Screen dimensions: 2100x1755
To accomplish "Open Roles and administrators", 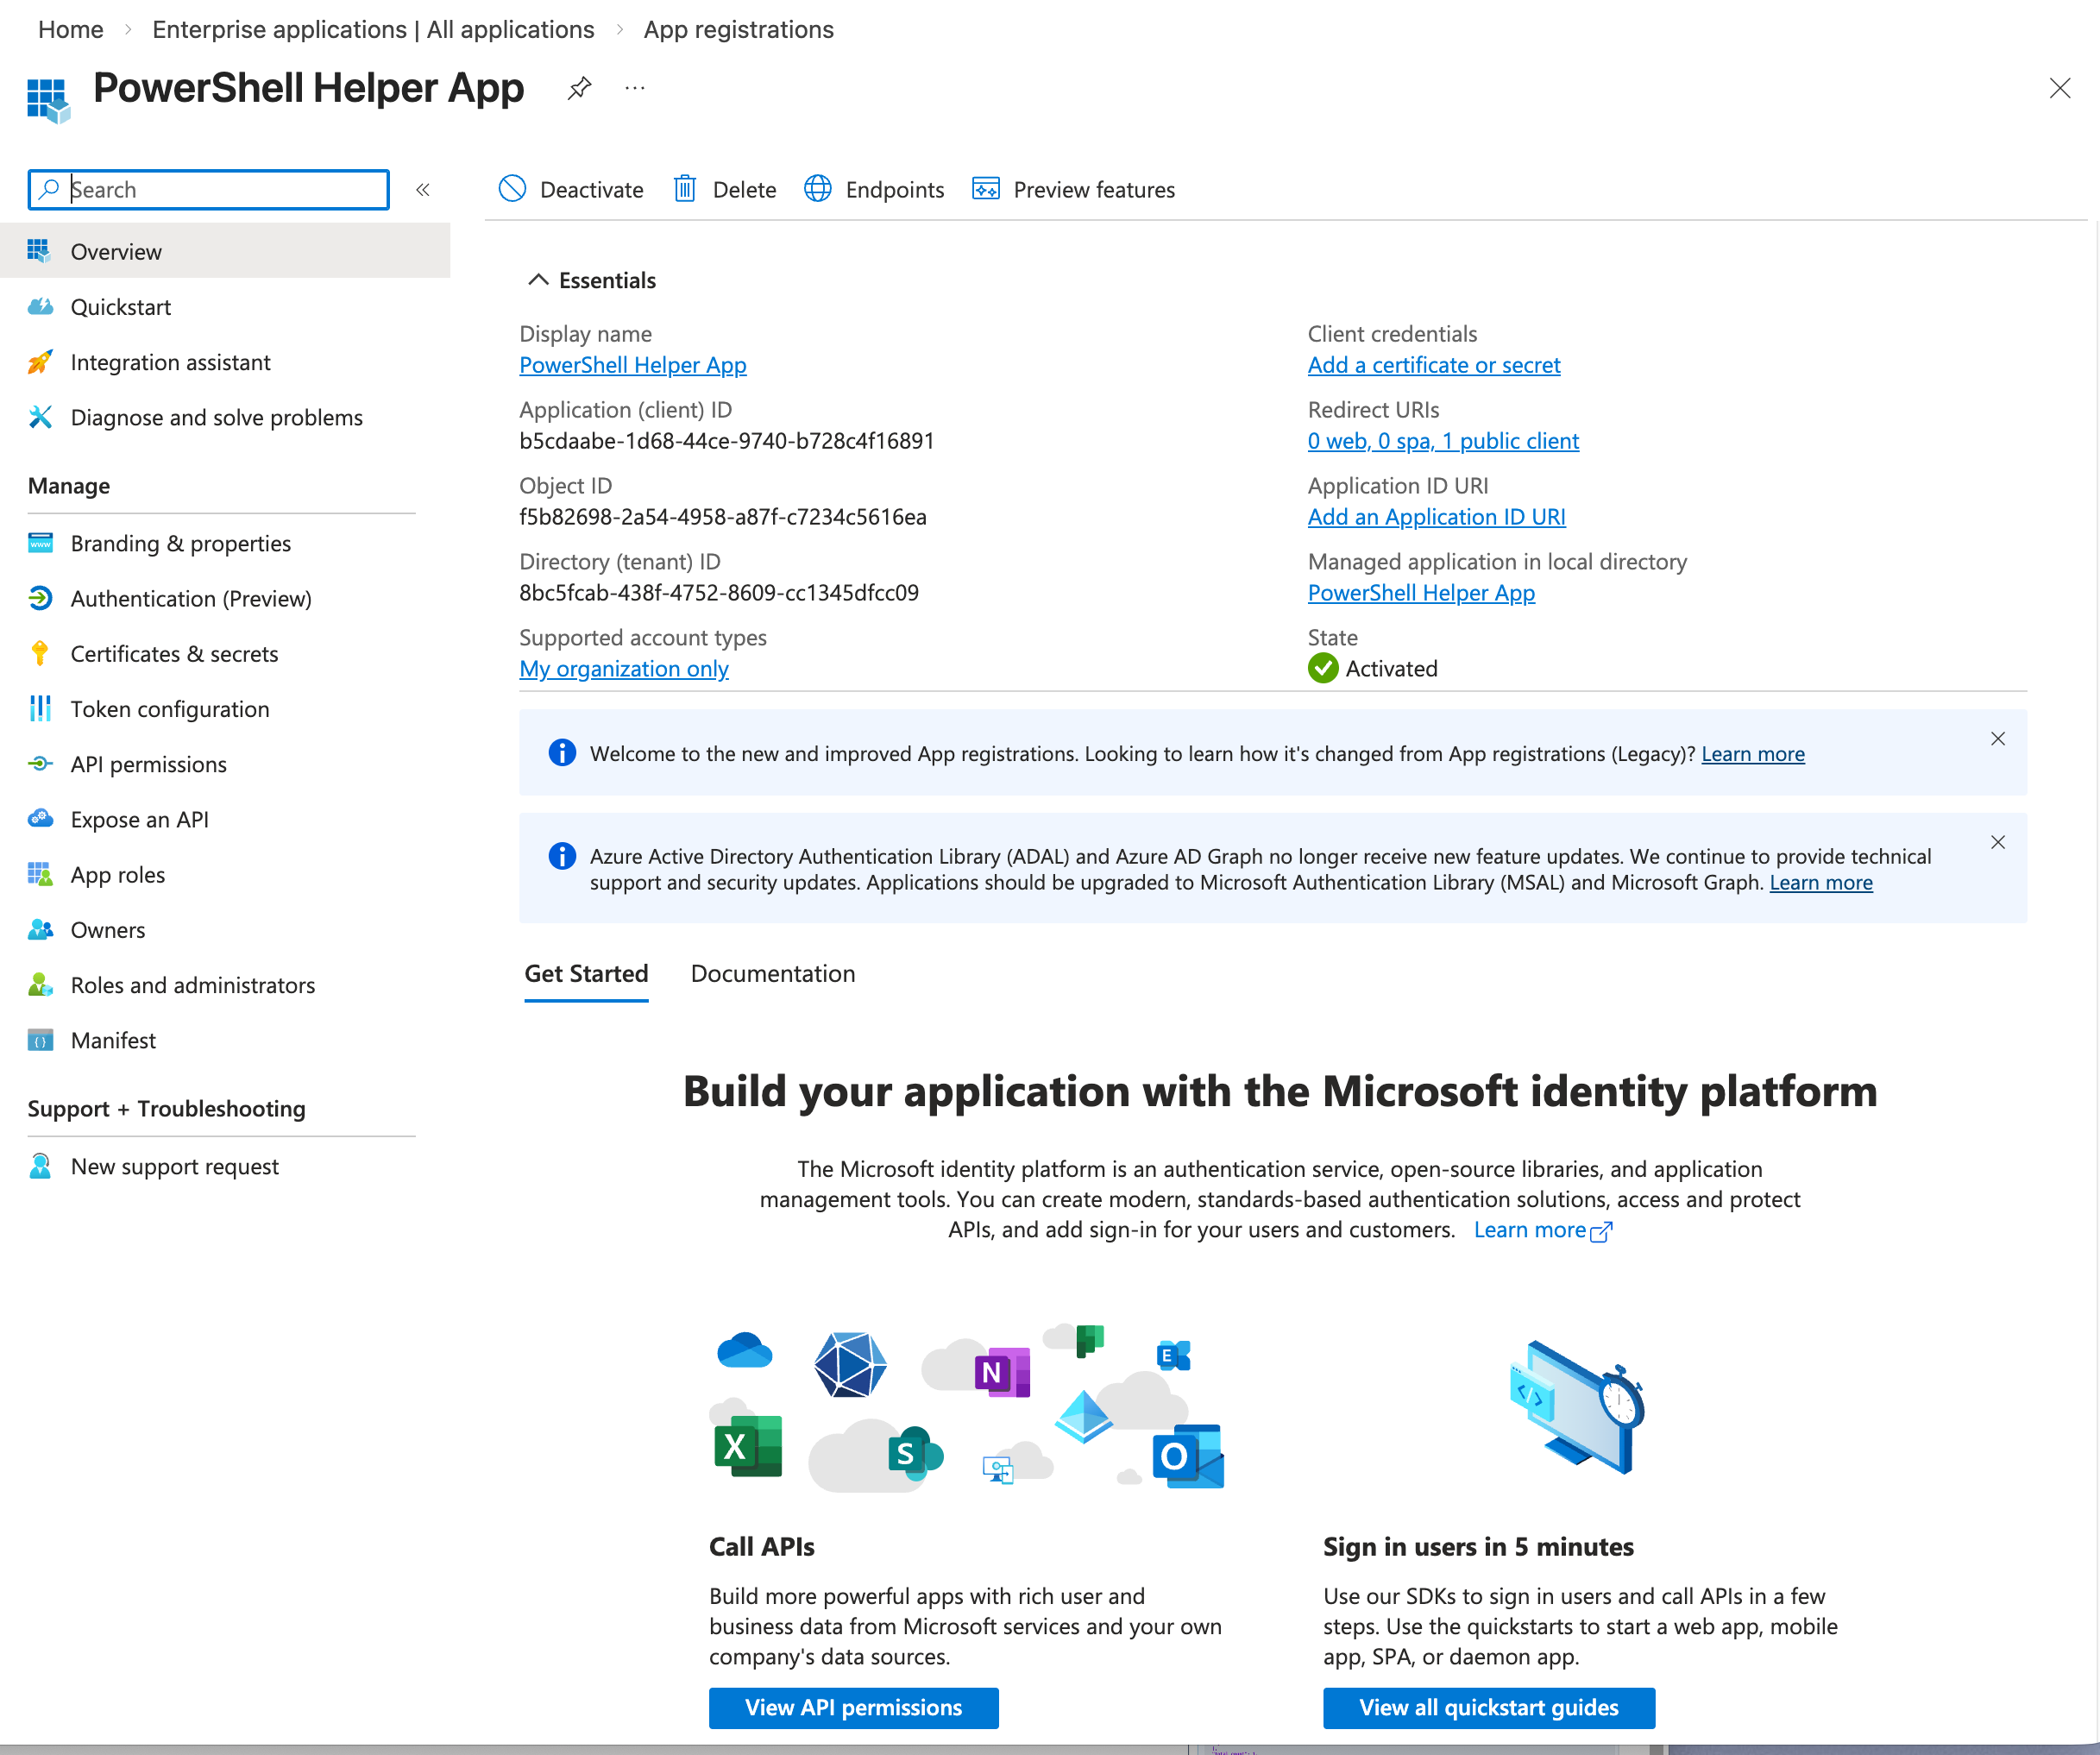I will [192, 985].
